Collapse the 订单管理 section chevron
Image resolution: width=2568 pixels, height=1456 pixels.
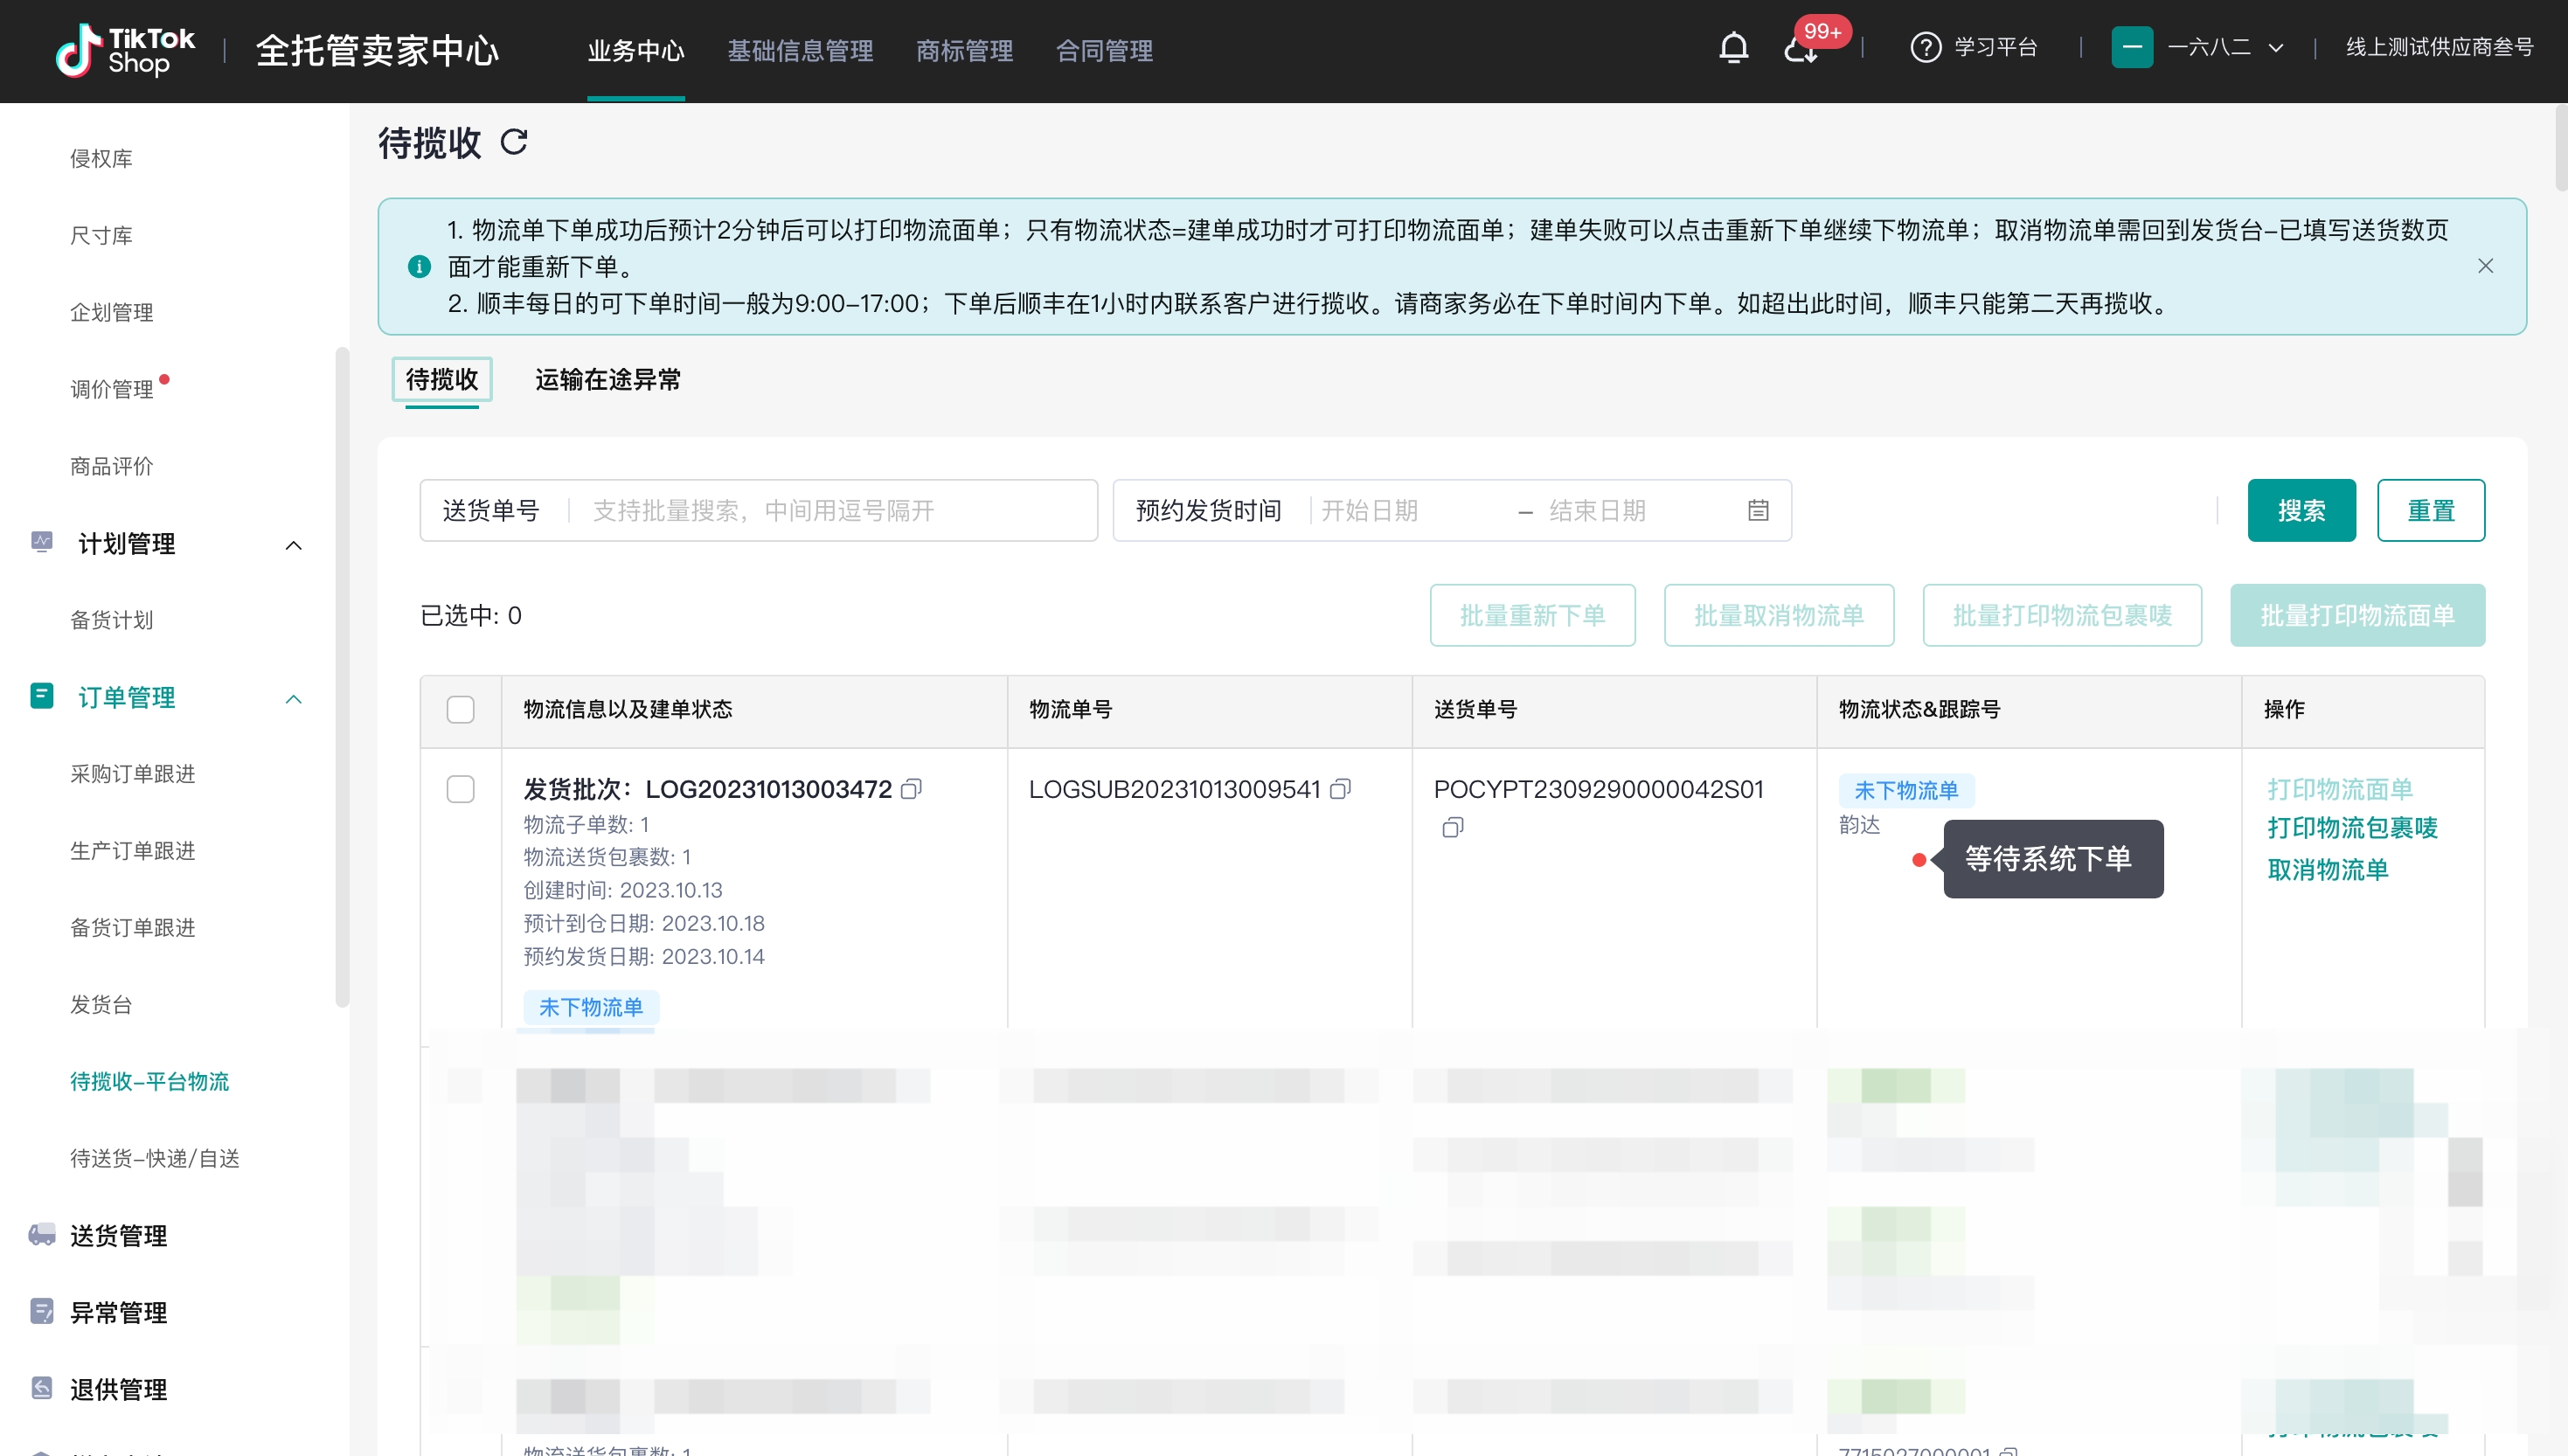(x=293, y=699)
